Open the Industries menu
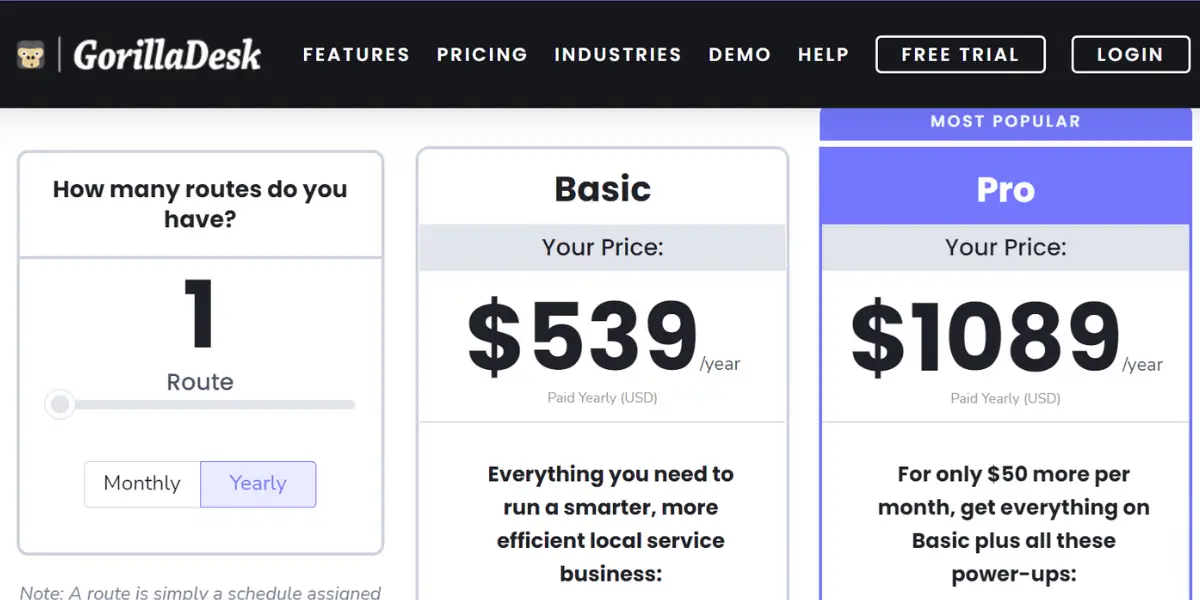 618,55
